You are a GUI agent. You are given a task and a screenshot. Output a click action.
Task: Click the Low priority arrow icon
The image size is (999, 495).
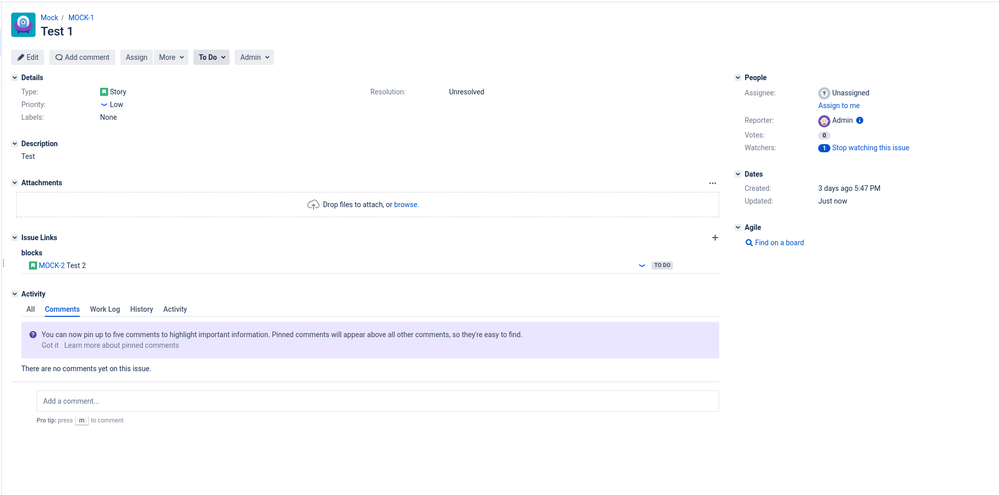pos(104,104)
